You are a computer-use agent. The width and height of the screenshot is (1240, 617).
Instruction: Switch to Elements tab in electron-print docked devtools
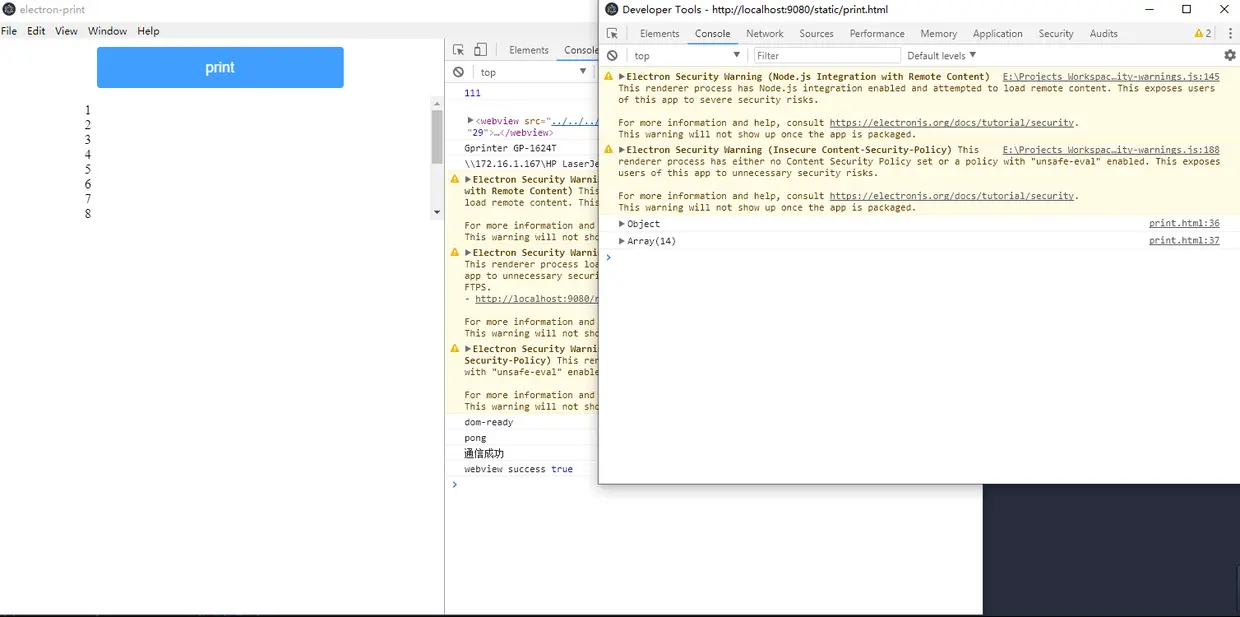coord(529,50)
